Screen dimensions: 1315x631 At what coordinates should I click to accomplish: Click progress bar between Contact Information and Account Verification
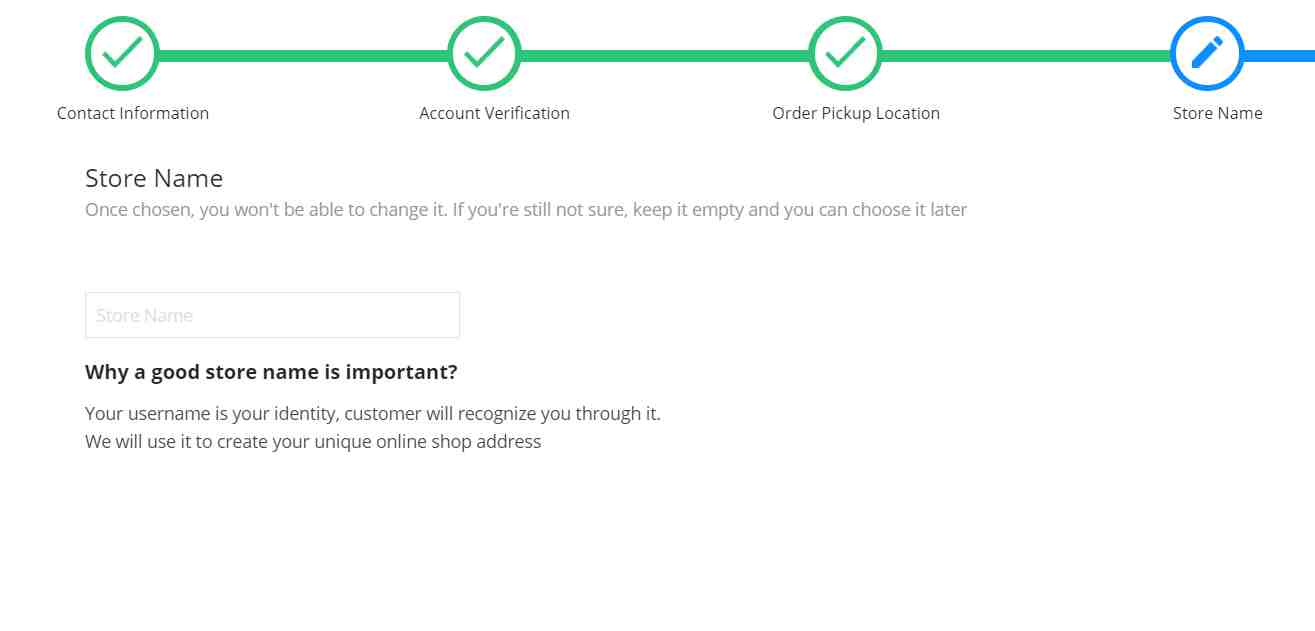[x=303, y=56]
